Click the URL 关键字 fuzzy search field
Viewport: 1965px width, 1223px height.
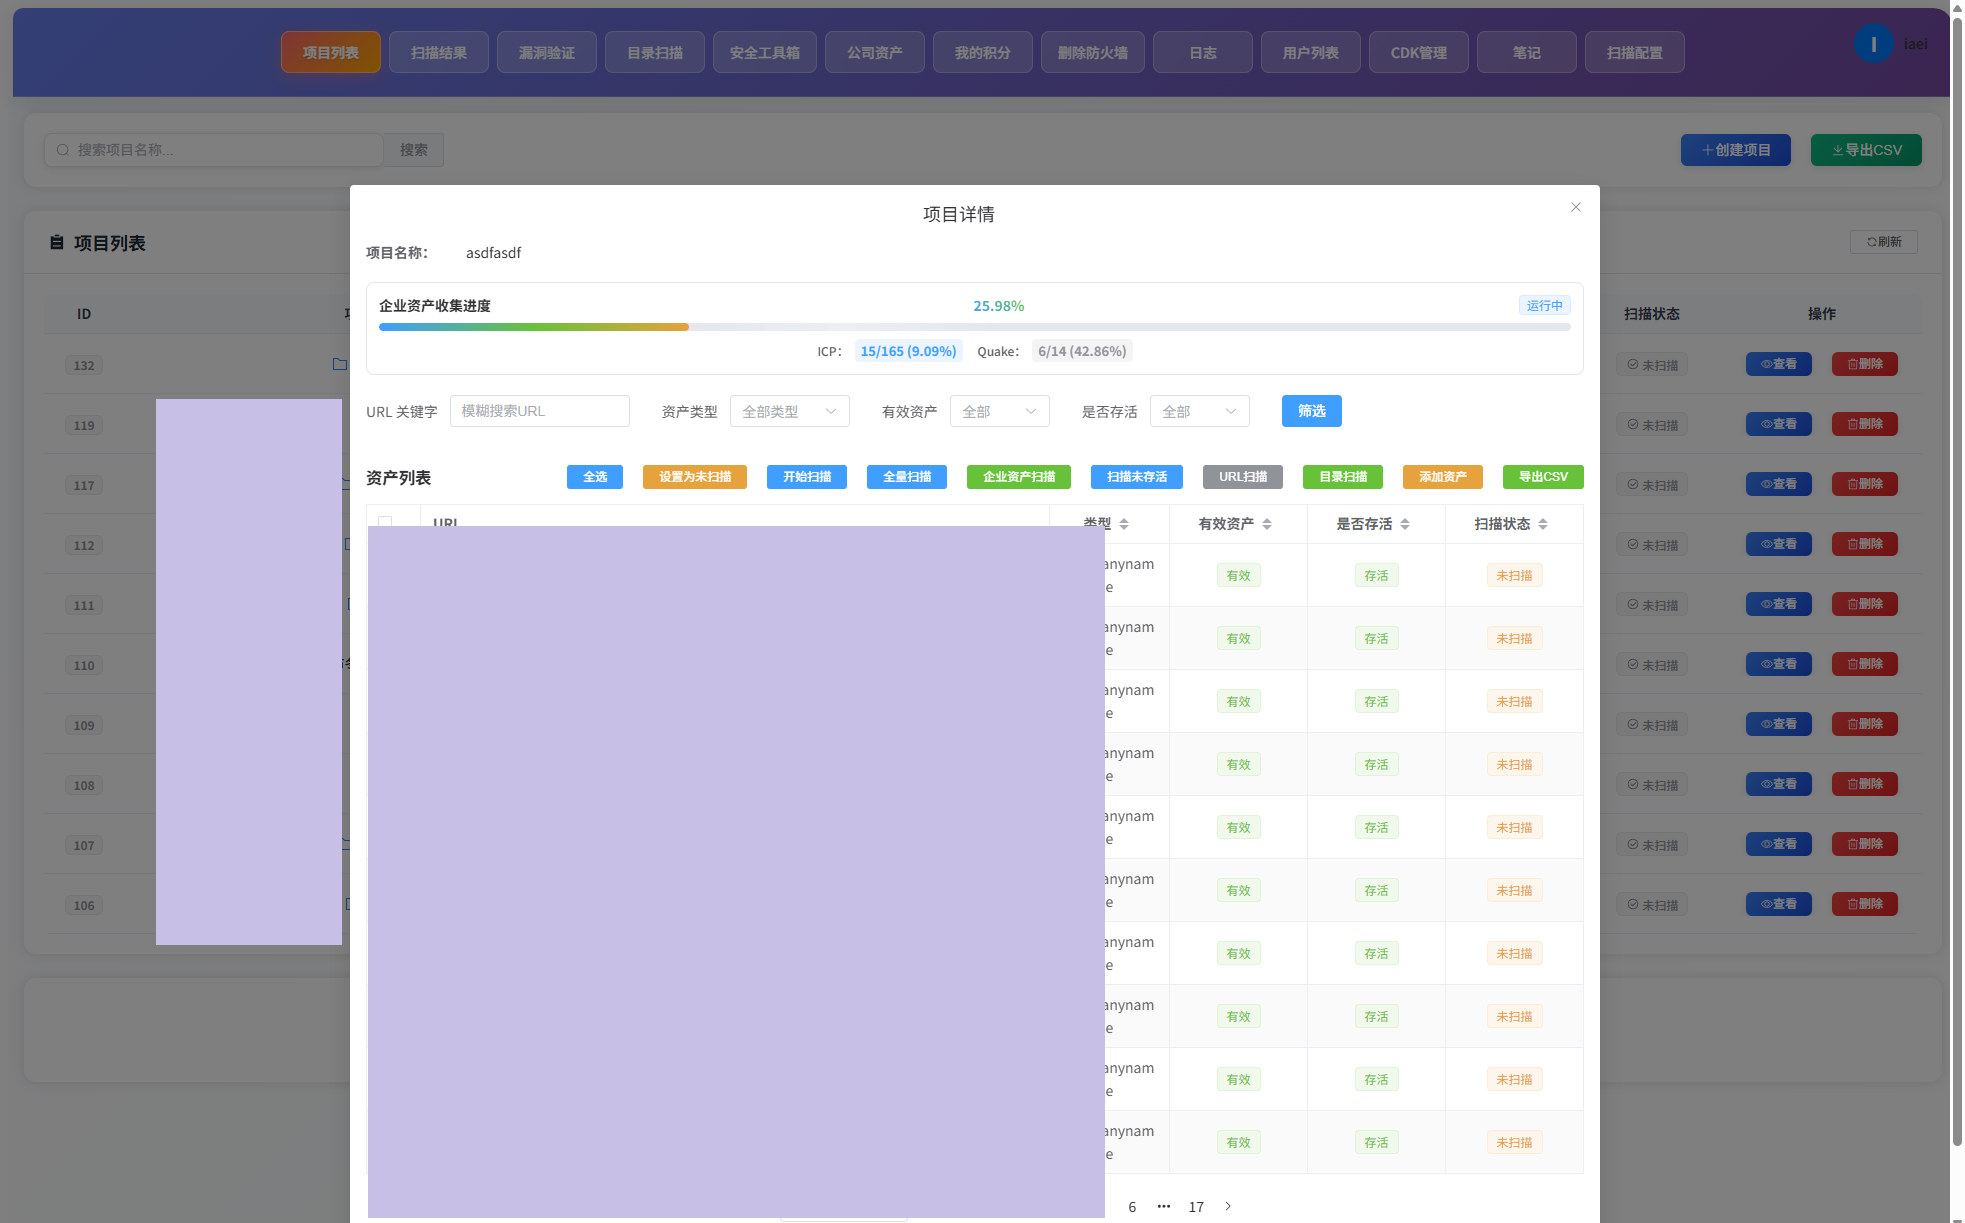click(540, 411)
